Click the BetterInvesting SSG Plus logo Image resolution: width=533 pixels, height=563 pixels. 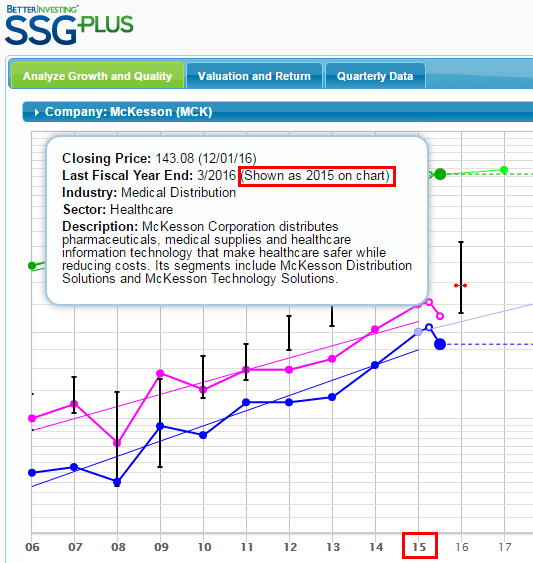(x=69, y=25)
